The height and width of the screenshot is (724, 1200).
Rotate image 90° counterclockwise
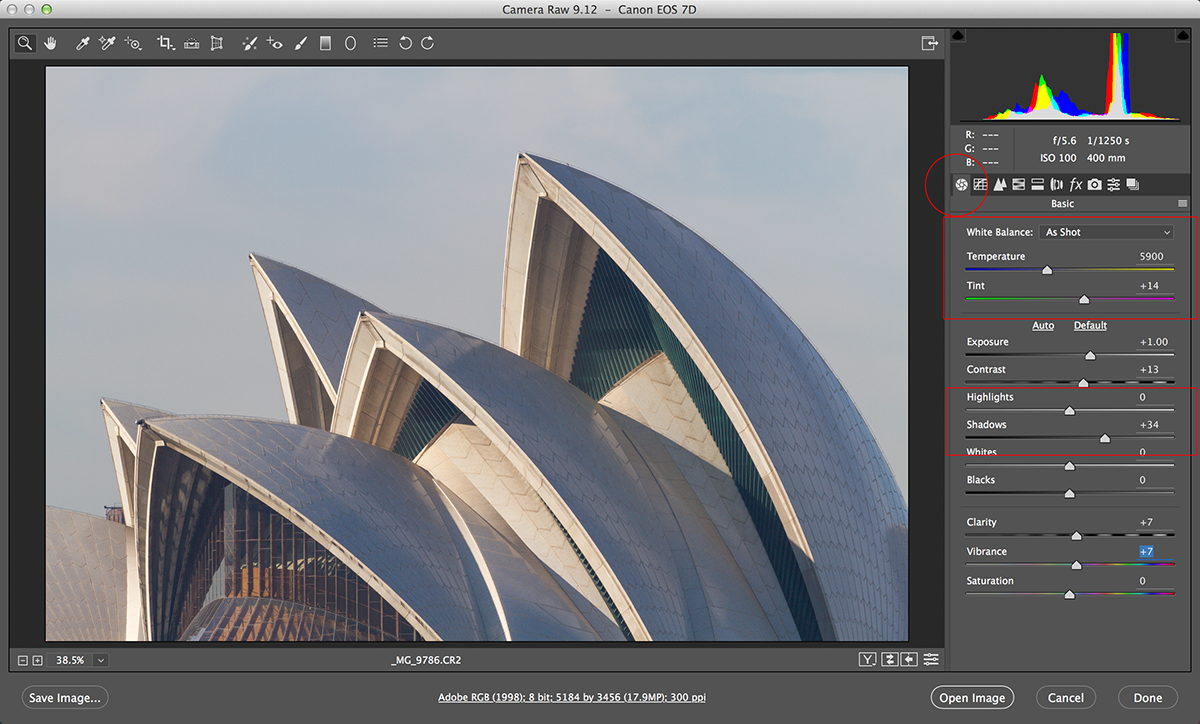[x=405, y=43]
